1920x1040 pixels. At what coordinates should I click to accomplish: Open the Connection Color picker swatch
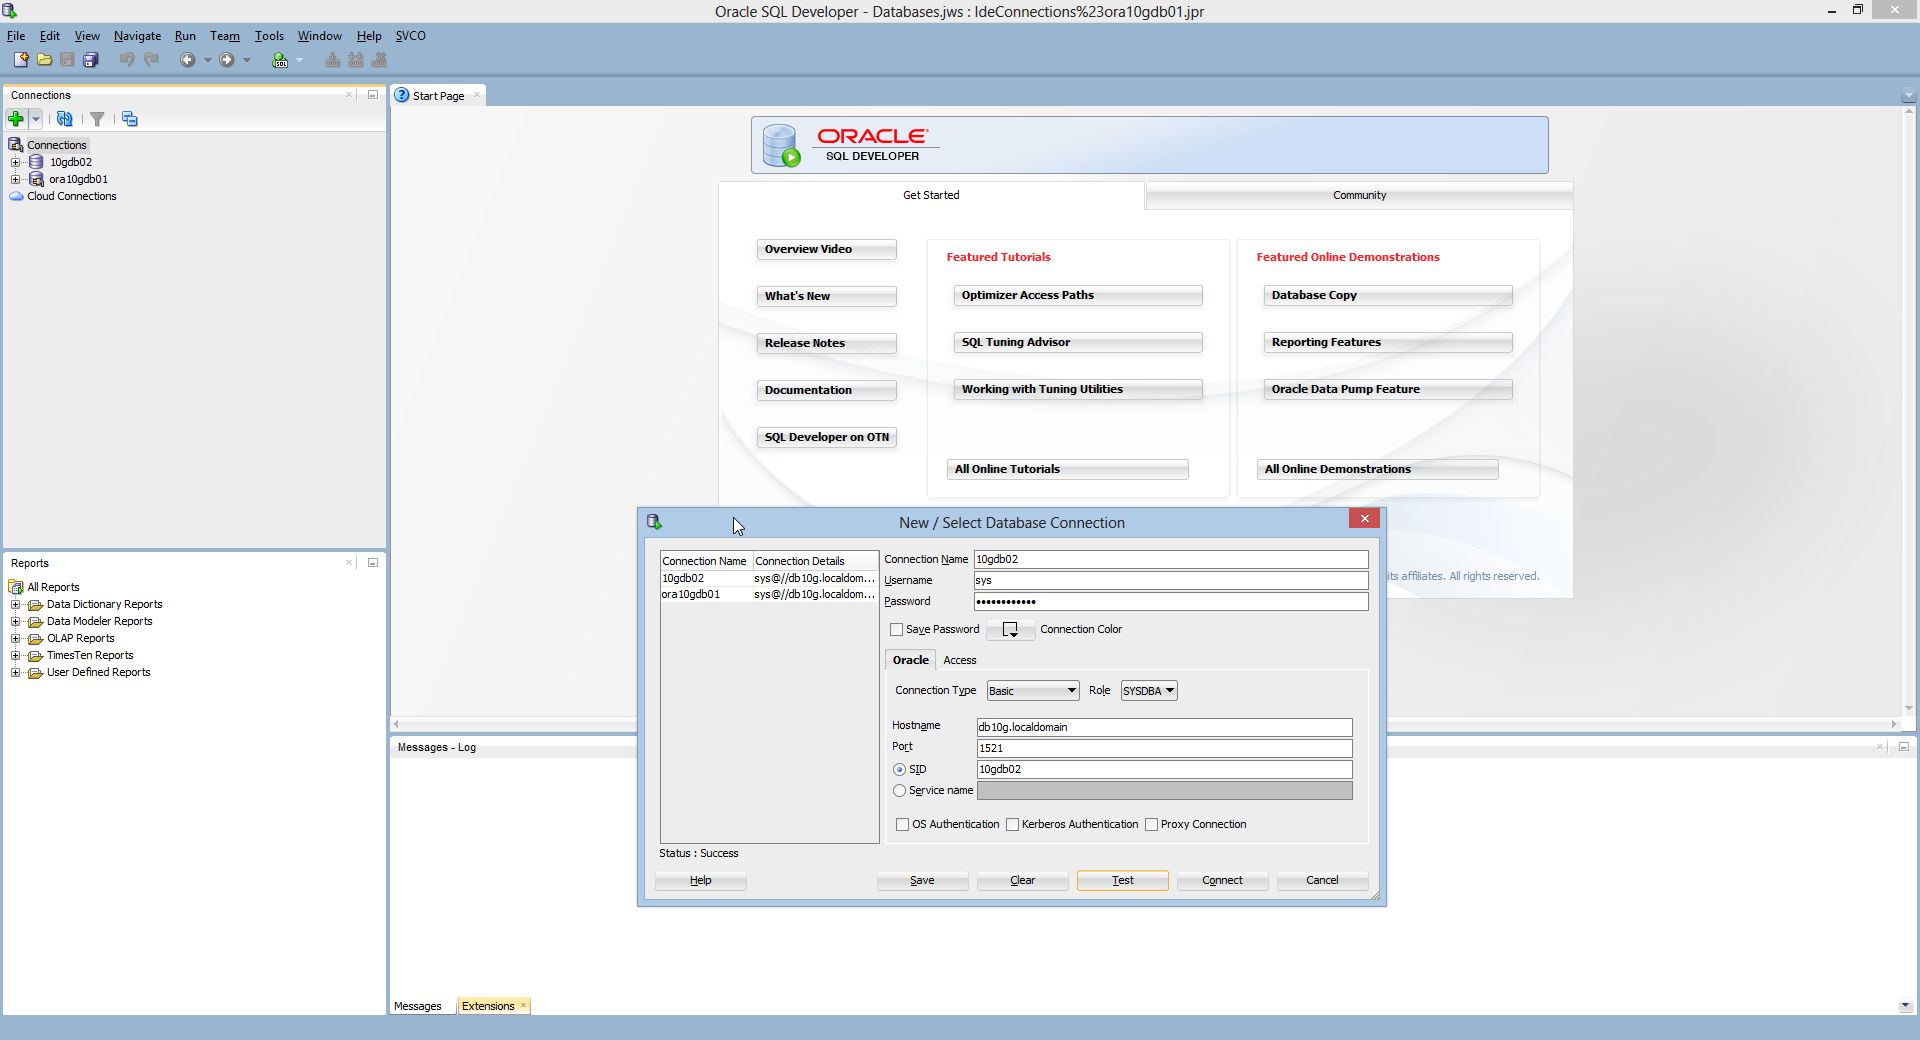point(1011,630)
